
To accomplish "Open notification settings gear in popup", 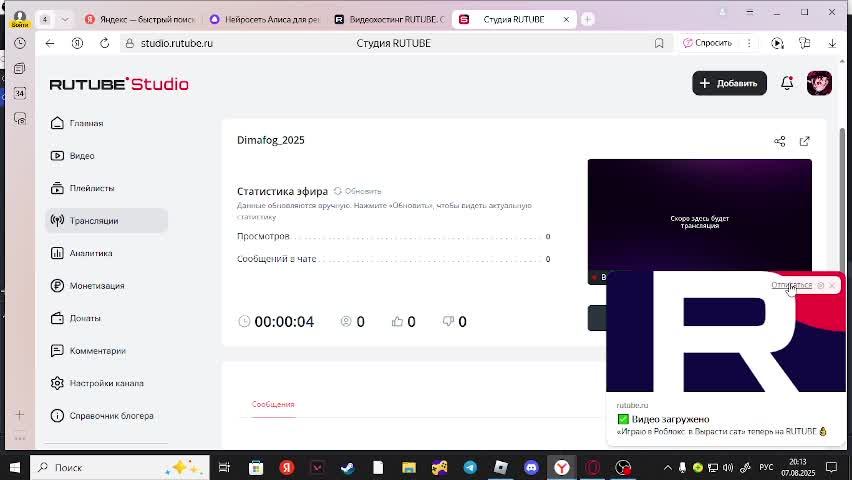I will [820, 285].
